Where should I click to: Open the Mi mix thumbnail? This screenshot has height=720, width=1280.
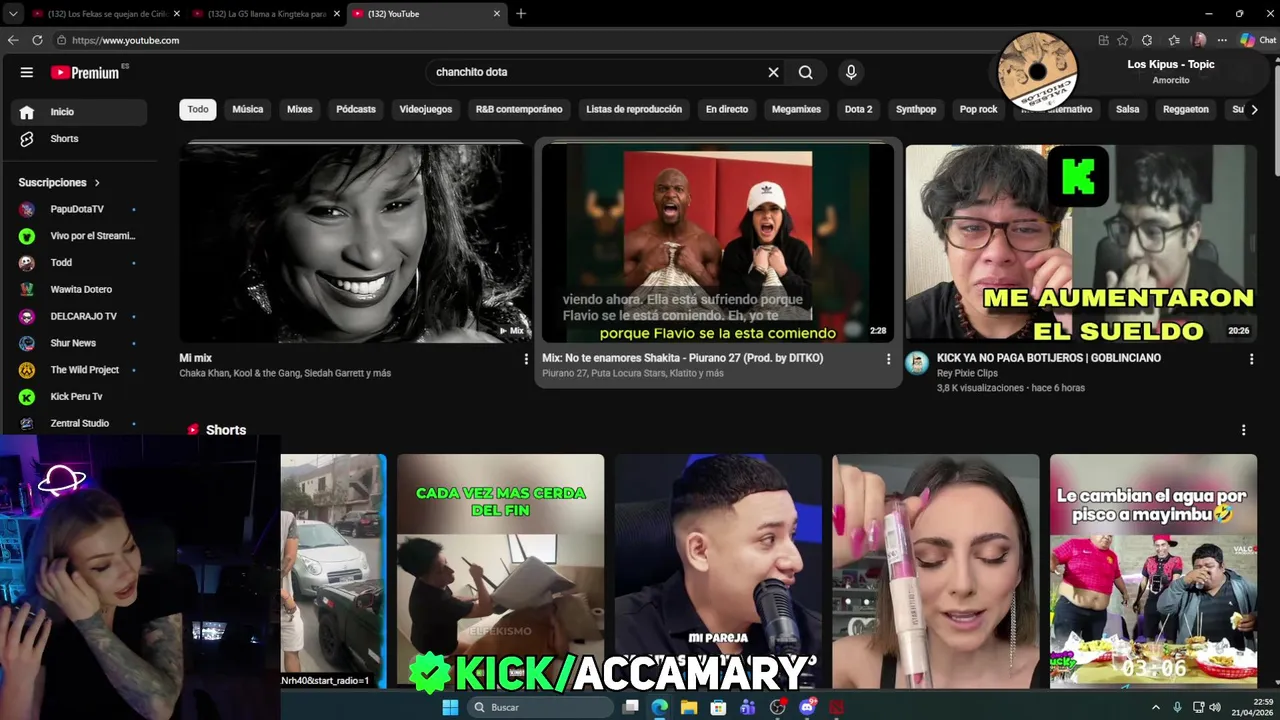[x=356, y=243]
